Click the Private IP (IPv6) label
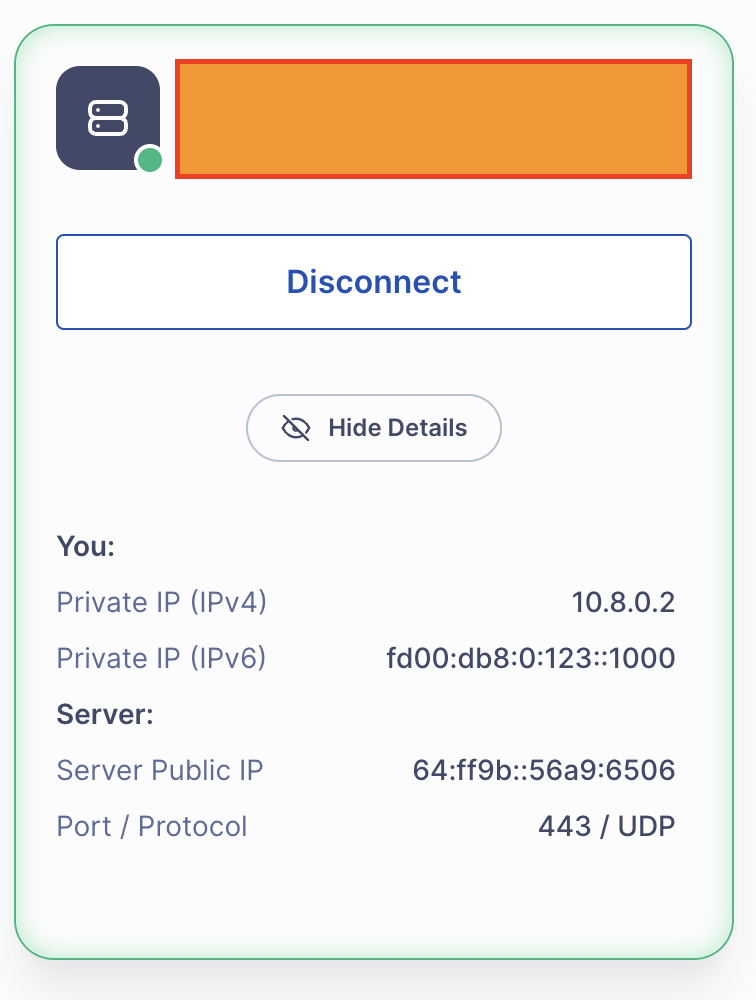 click(x=162, y=659)
